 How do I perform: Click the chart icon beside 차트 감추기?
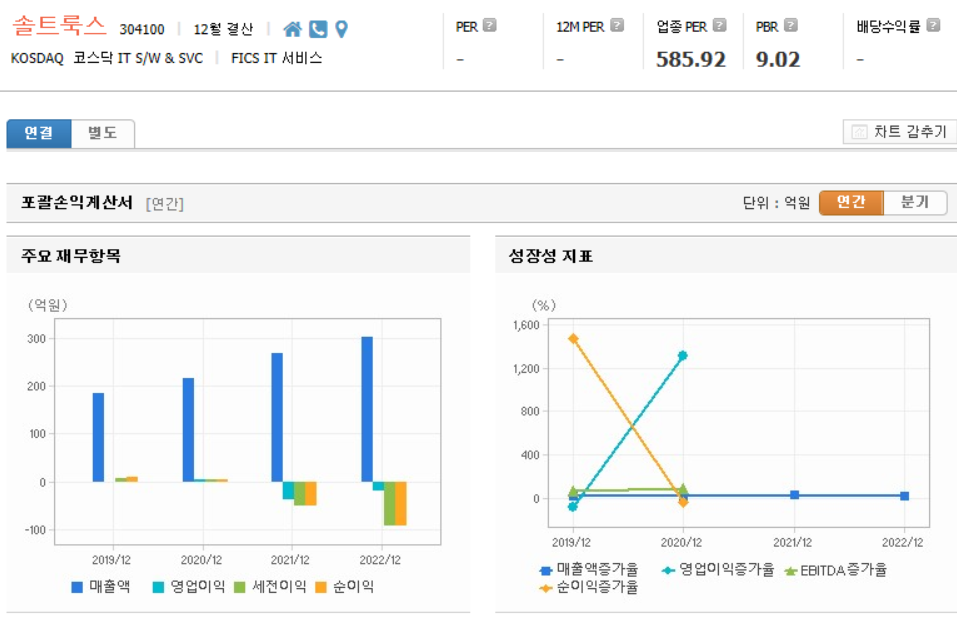858,131
